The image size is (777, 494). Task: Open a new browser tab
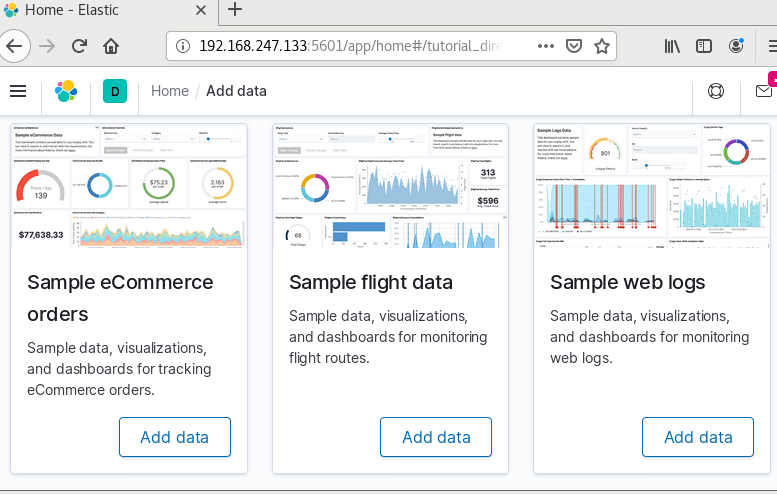tap(235, 9)
